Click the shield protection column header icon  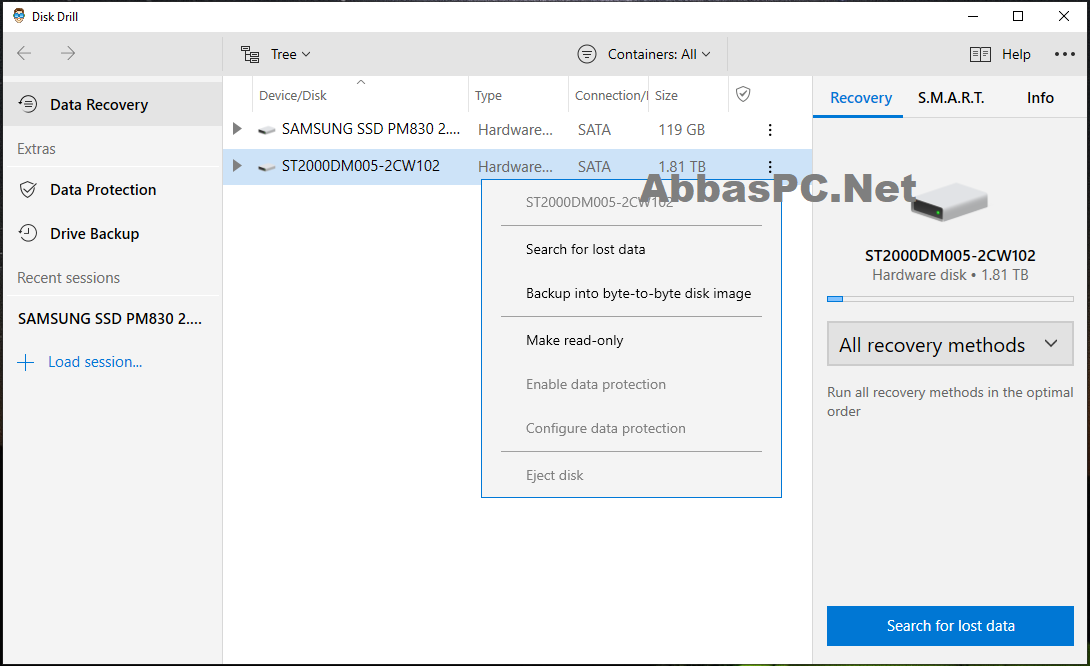743,95
